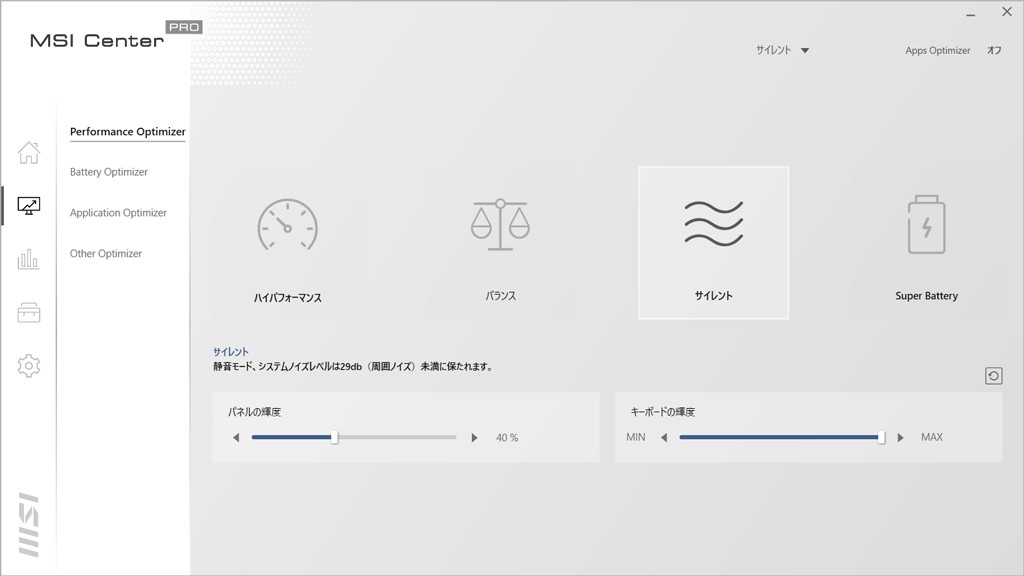Click the MIN keyboard brightness label
The height and width of the screenshot is (576, 1024).
click(635, 437)
